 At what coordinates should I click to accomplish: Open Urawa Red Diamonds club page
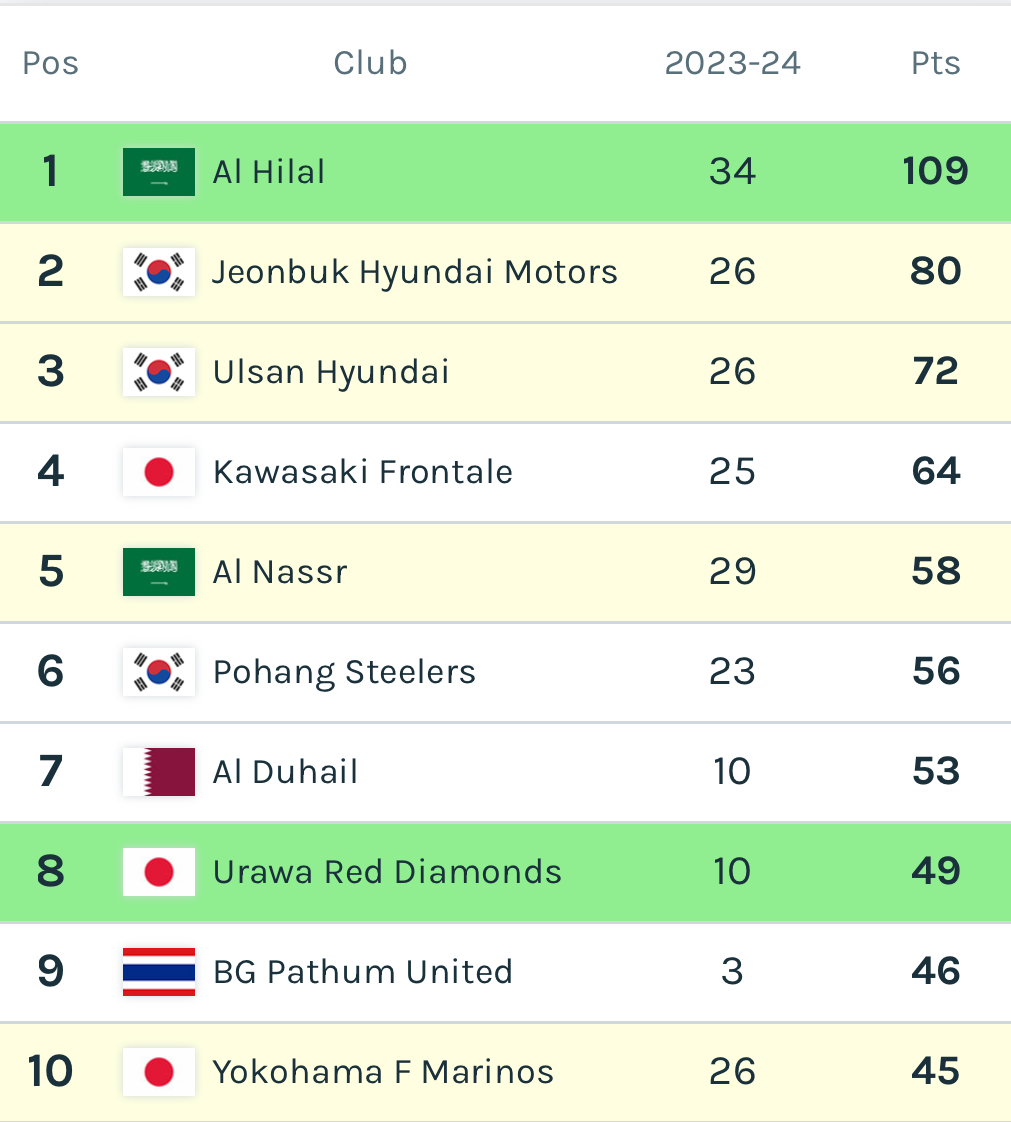point(387,872)
